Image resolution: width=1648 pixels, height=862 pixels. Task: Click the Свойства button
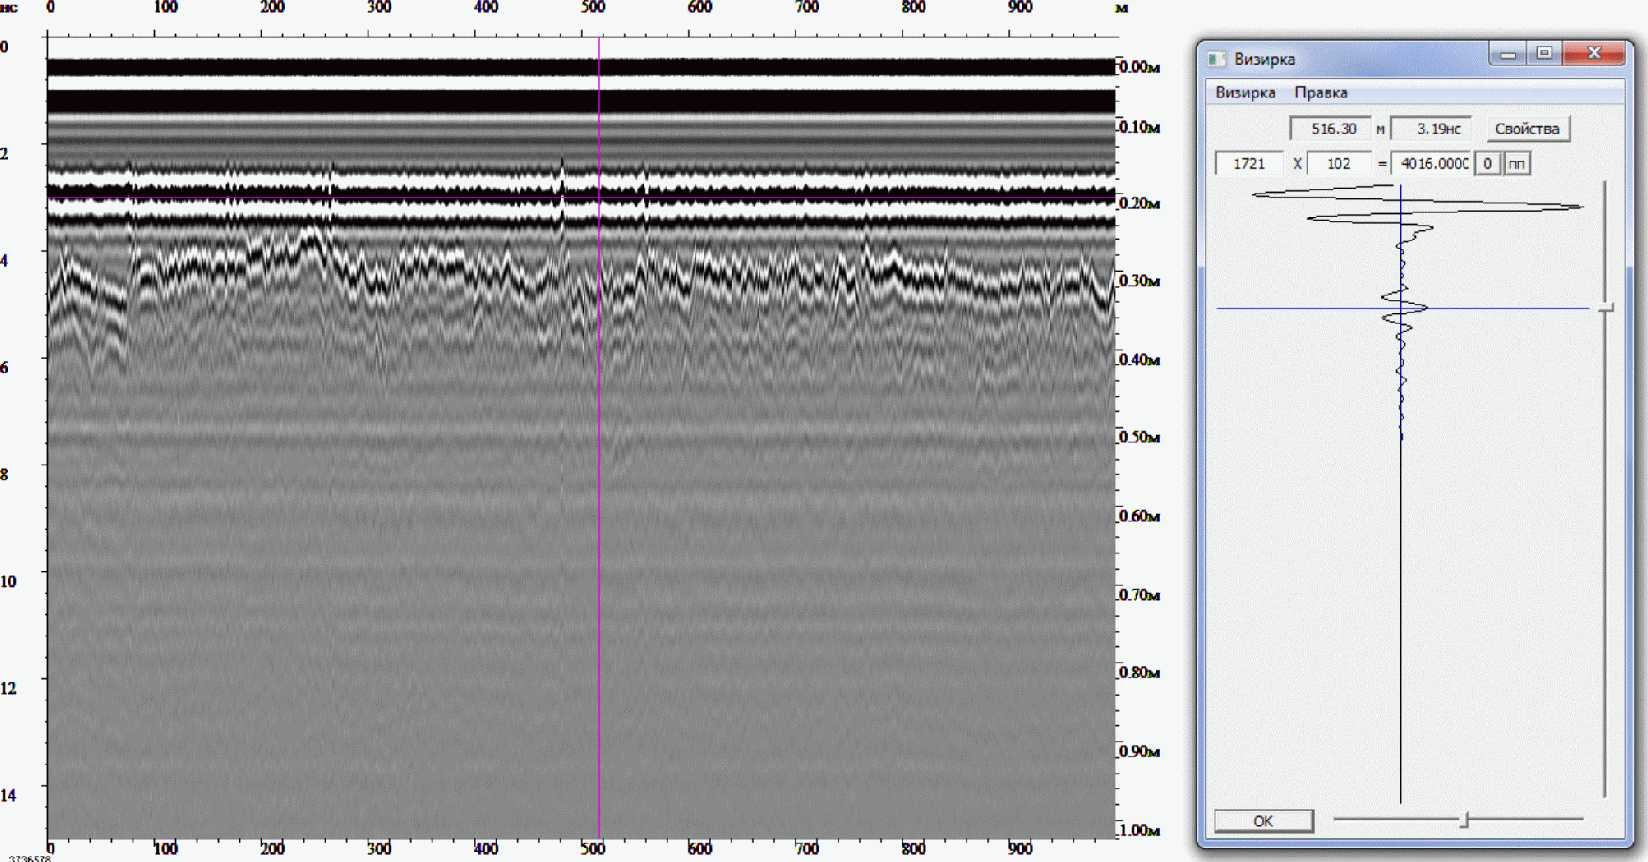(1526, 129)
